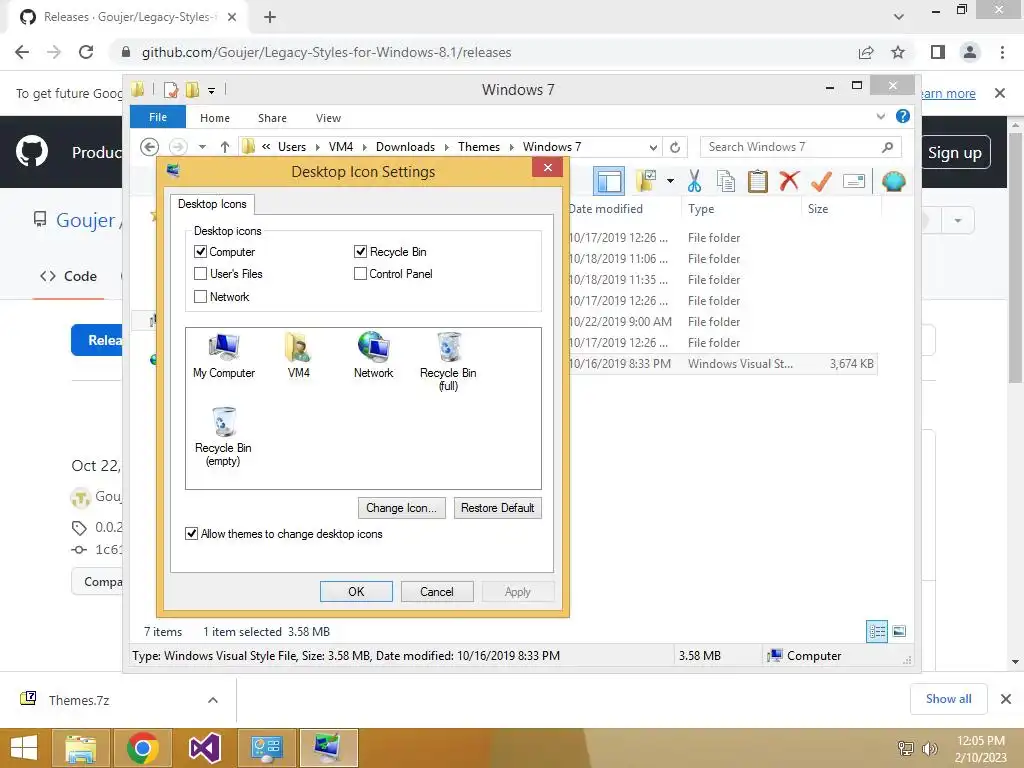Image resolution: width=1024 pixels, height=768 pixels.
Task: Select My Computer icon in preview list
Action: click(x=224, y=356)
